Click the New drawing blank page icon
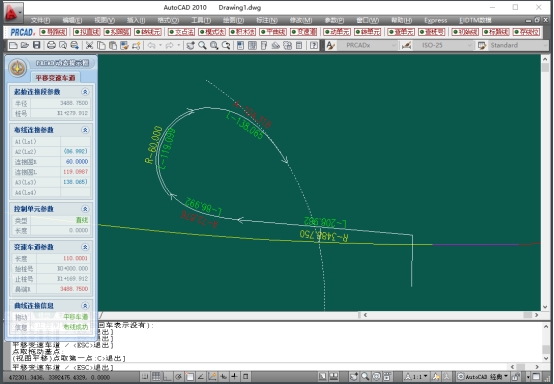This screenshot has width=554, height=384. [13, 45]
